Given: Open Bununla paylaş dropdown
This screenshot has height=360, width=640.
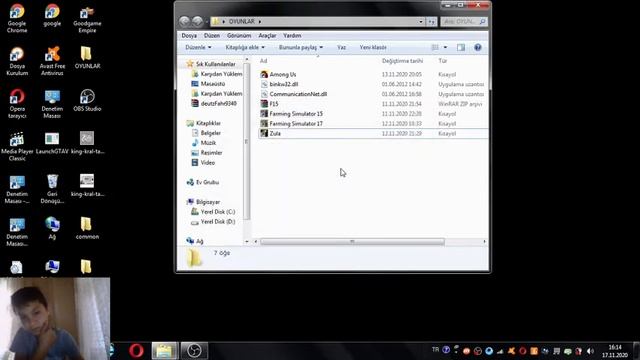Looking at the screenshot, I should coord(301,47).
